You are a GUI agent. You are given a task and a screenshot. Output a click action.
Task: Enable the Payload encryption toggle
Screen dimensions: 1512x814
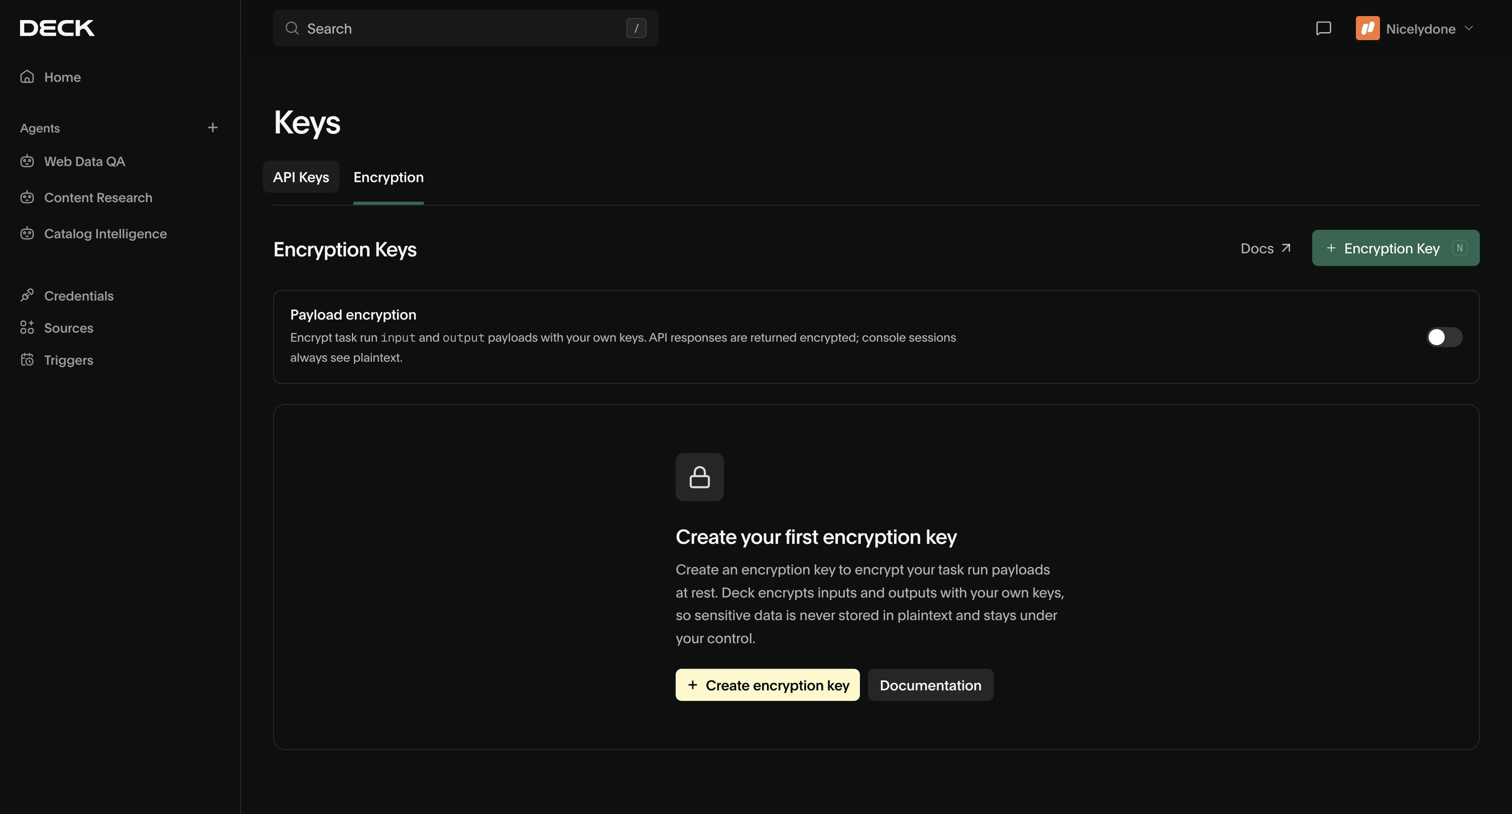click(1444, 337)
